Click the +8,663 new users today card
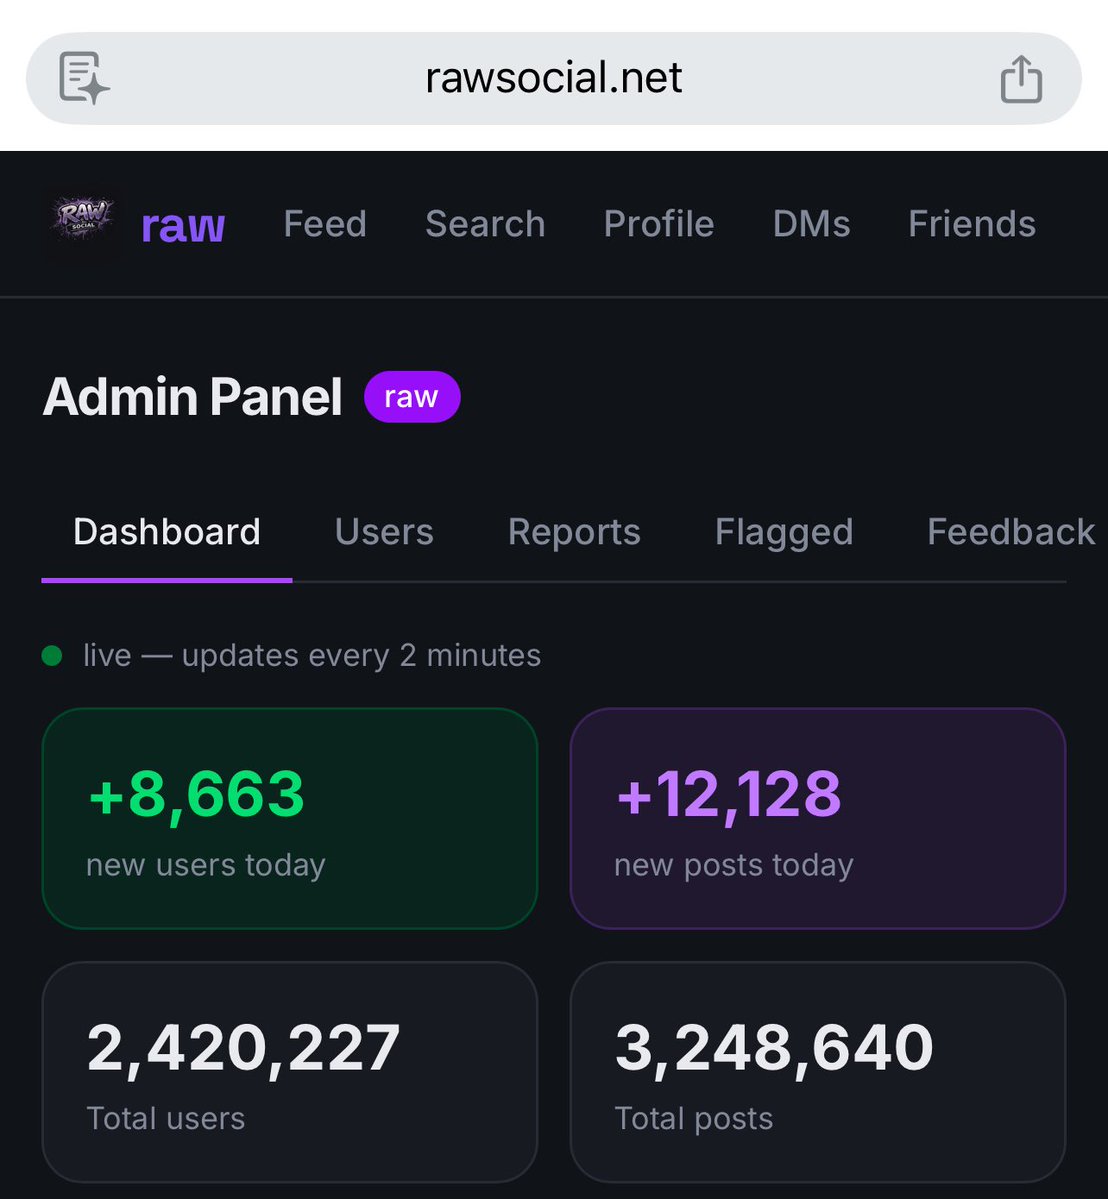 click(290, 819)
